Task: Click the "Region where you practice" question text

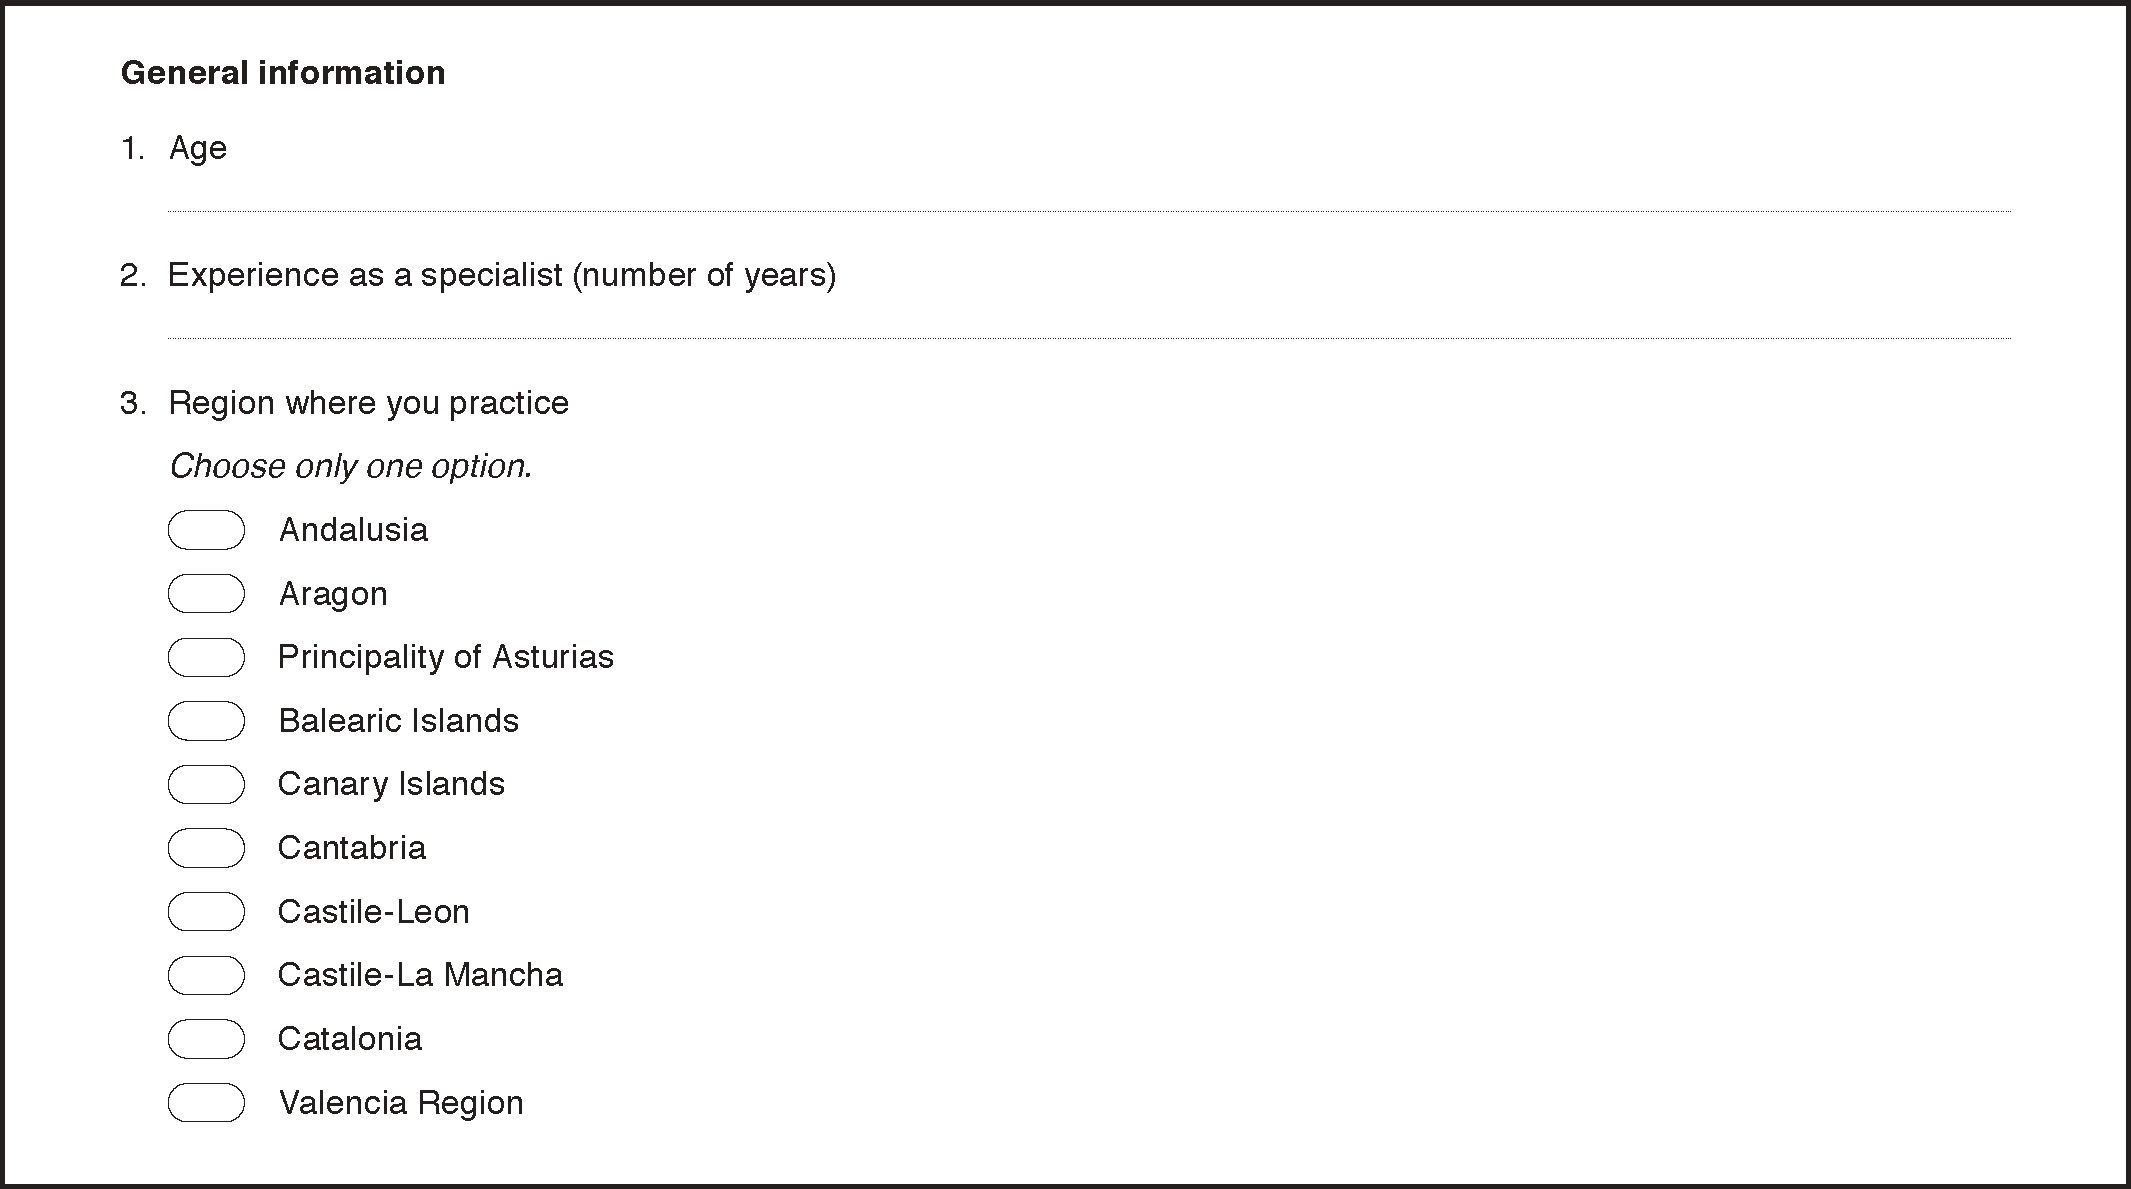Action: click(x=368, y=403)
